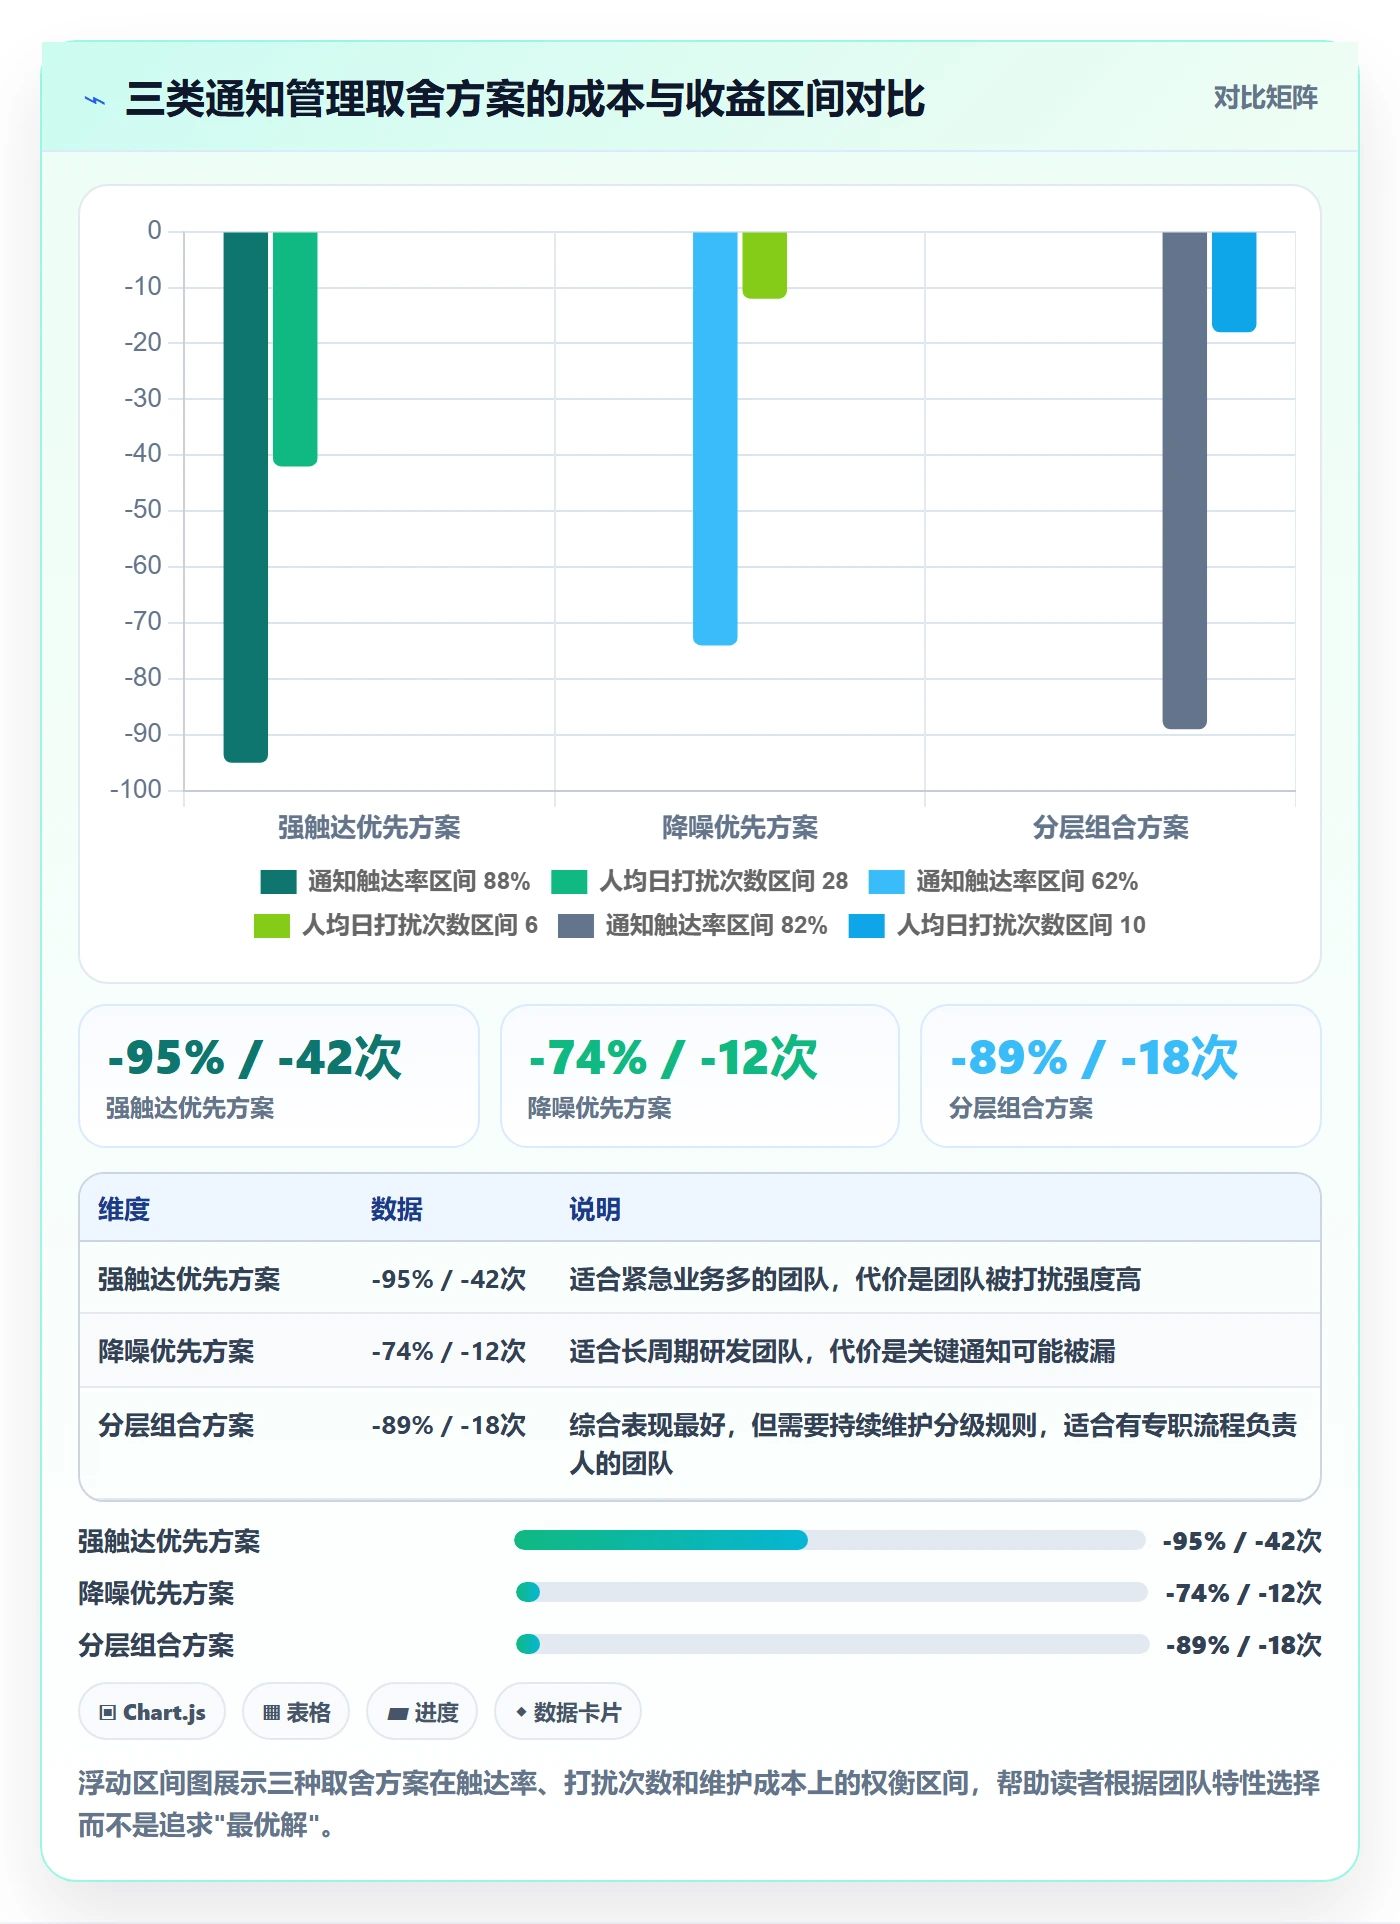Click the 强触达优先方案 progress bar
Screen dimensions: 1400x1924
(x=829, y=1540)
